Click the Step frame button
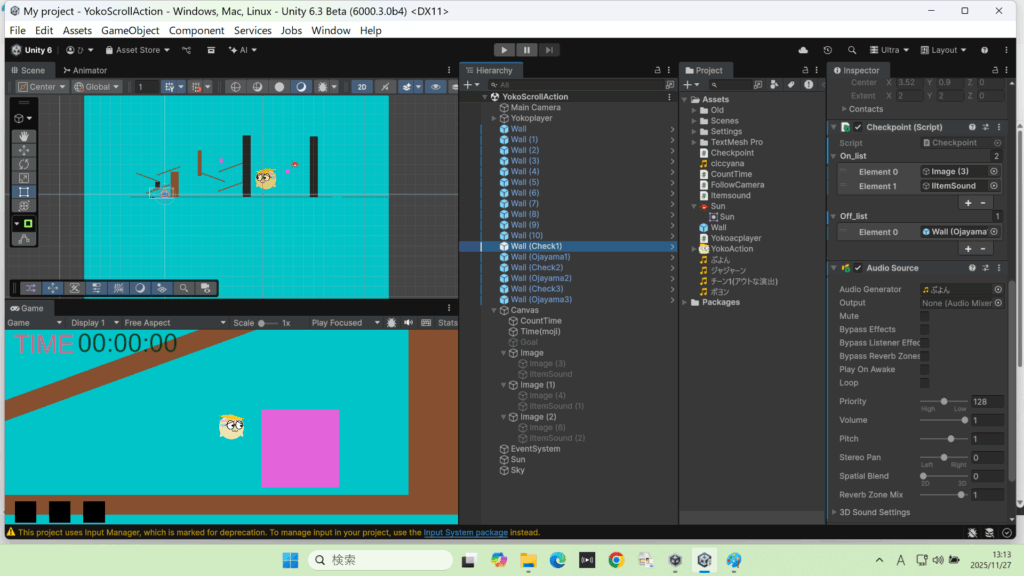This screenshot has height=576, width=1024. coord(549,50)
